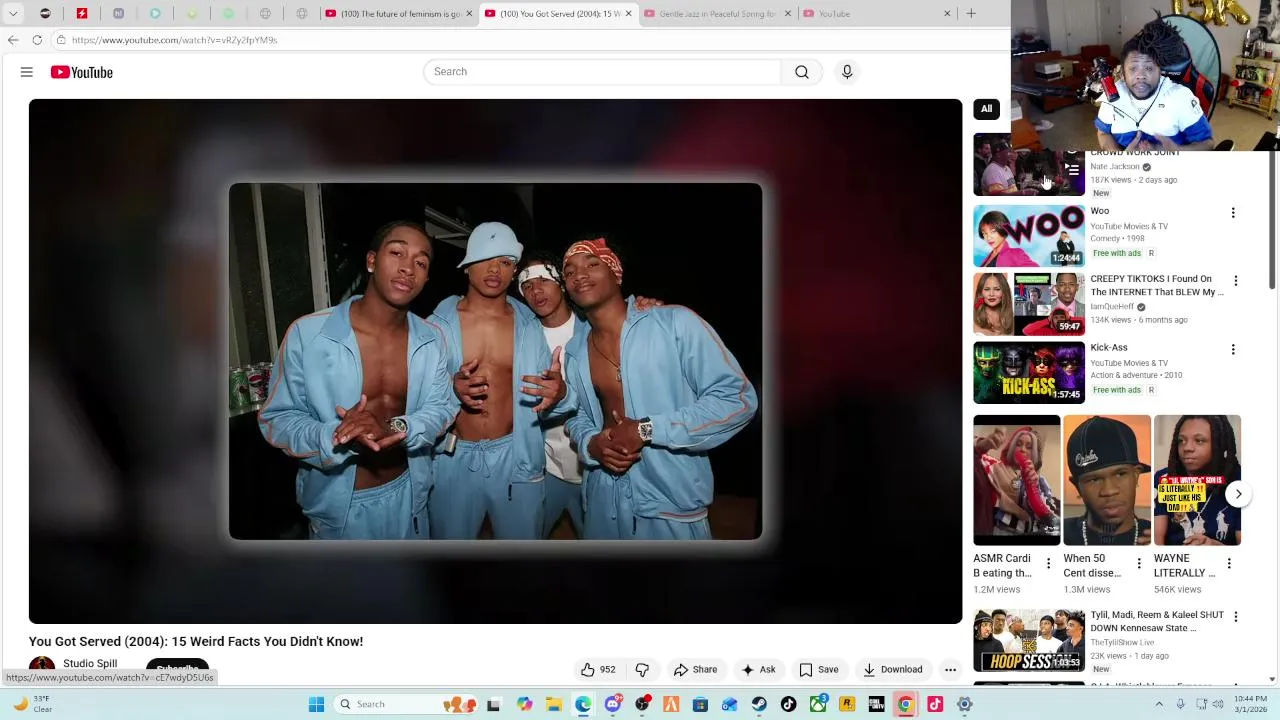Close the 'You Got Served' tab
1280x720 pixels.
tap(628, 14)
